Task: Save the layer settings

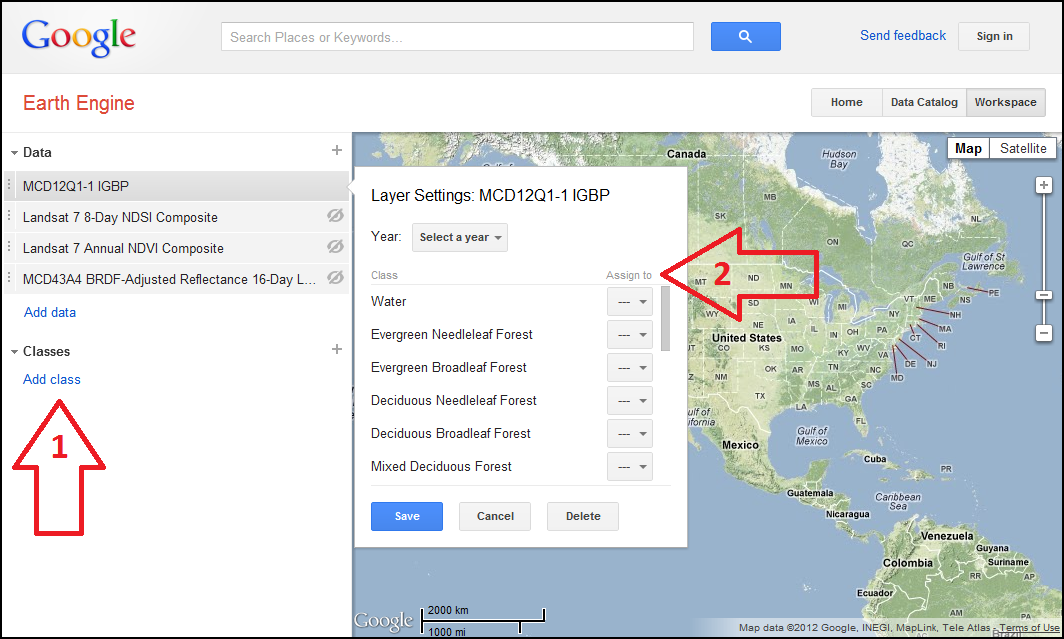Action: (x=406, y=516)
